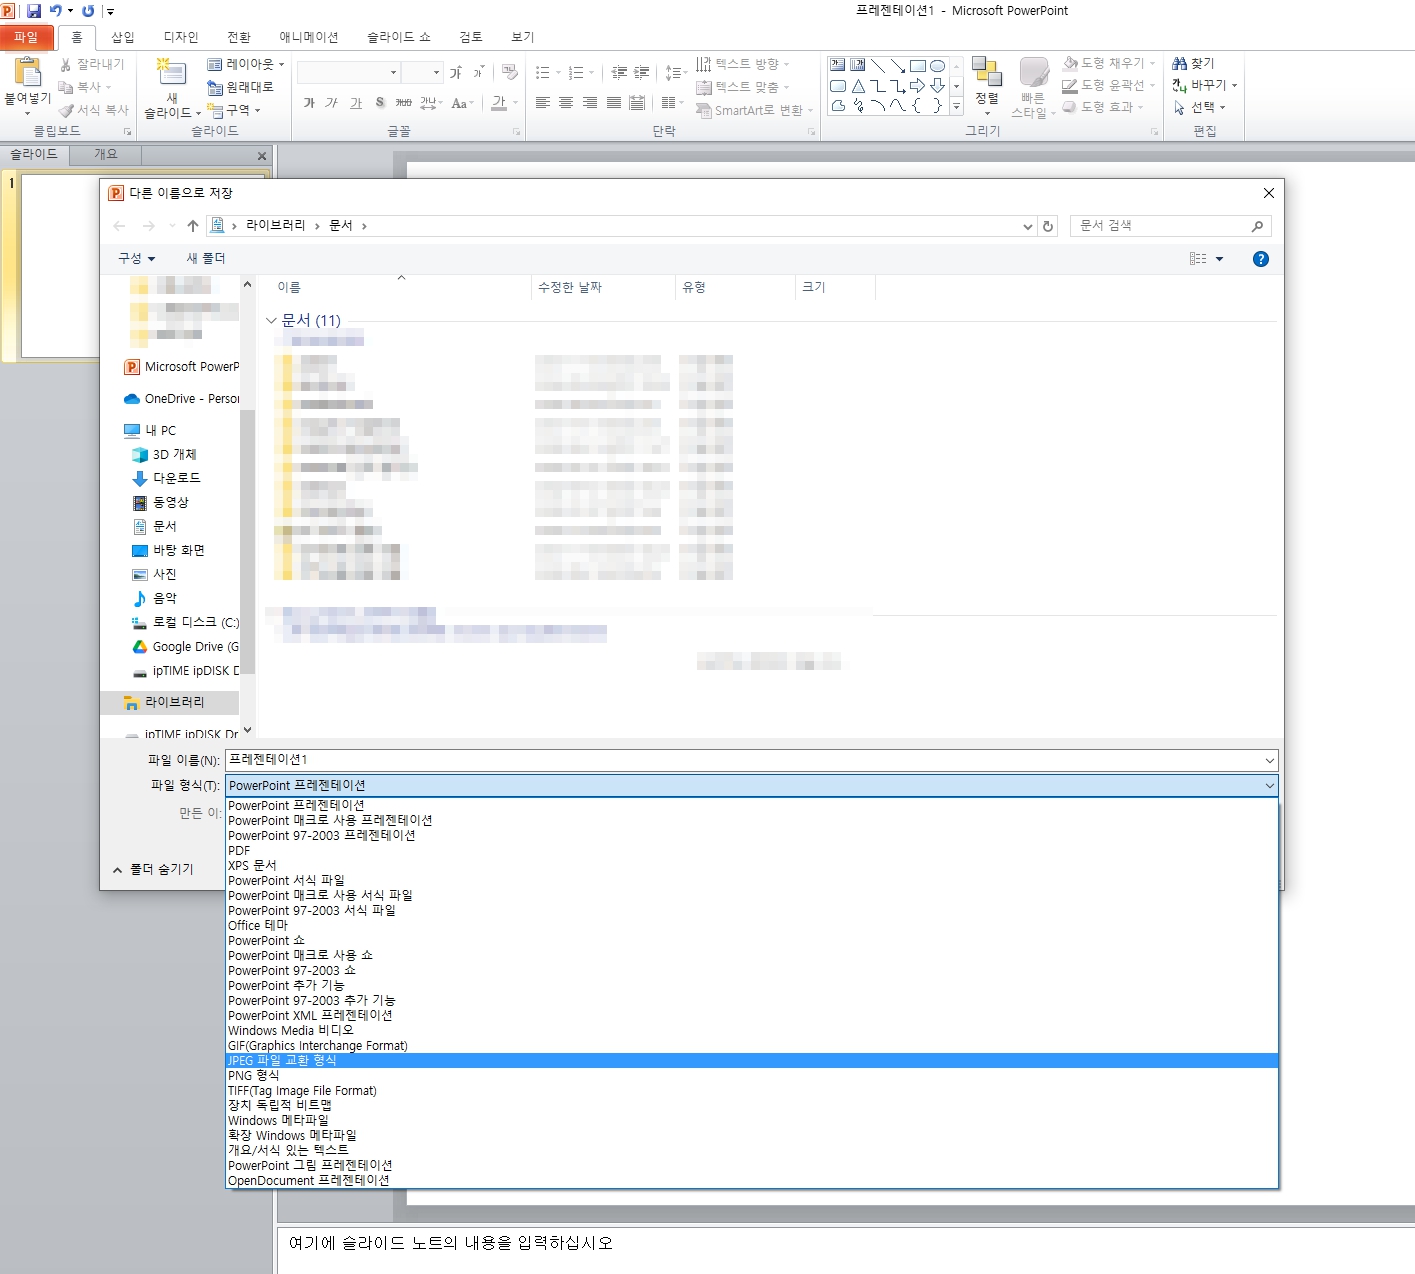This screenshot has width=1415, height=1274.
Task: Expand the address bar history dropdown
Action: pyautogui.click(x=1027, y=226)
